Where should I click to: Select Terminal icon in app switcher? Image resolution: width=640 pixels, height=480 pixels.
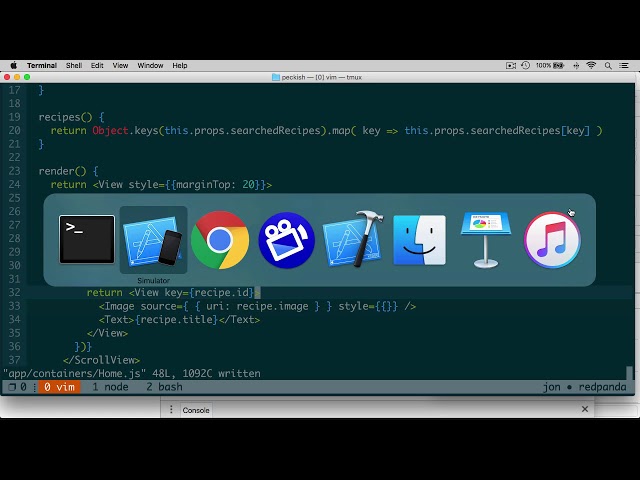click(87, 240)
